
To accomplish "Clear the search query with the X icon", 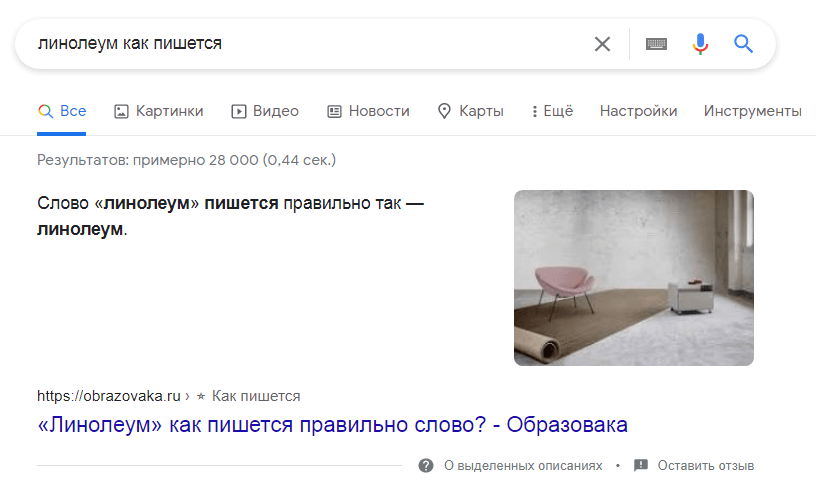I will pos(602,44).
